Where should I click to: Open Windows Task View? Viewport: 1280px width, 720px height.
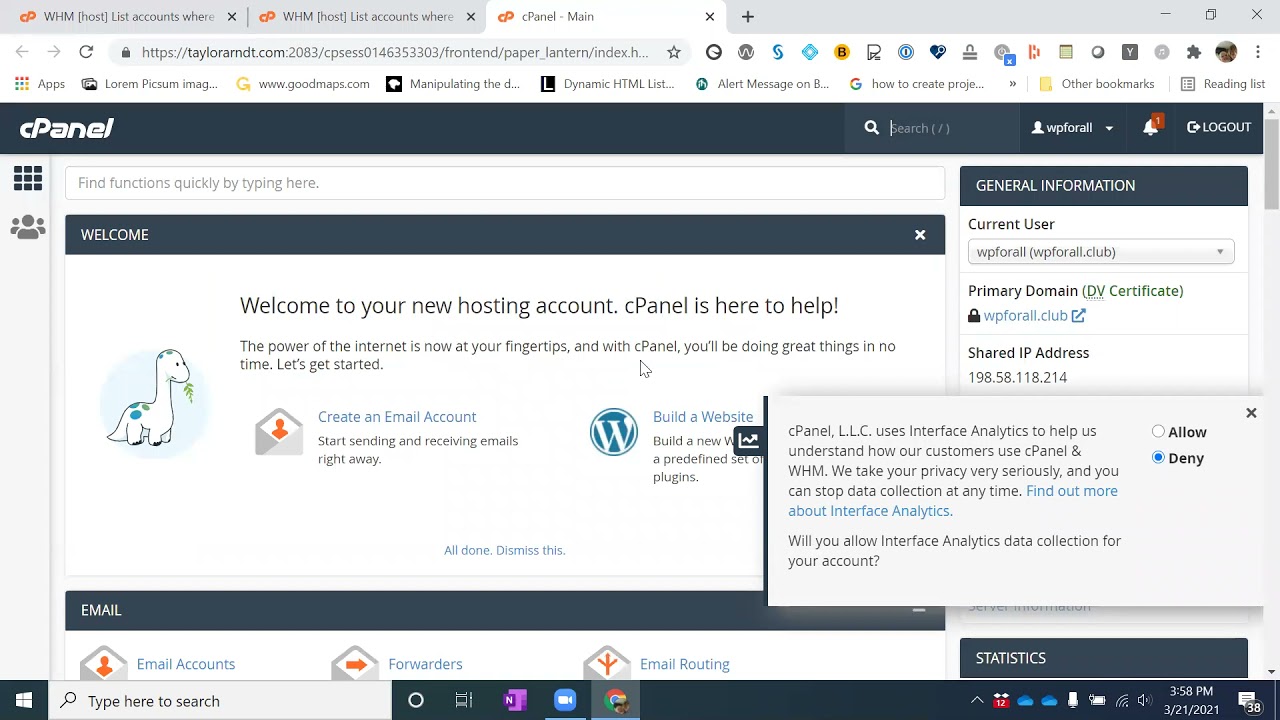464,701
